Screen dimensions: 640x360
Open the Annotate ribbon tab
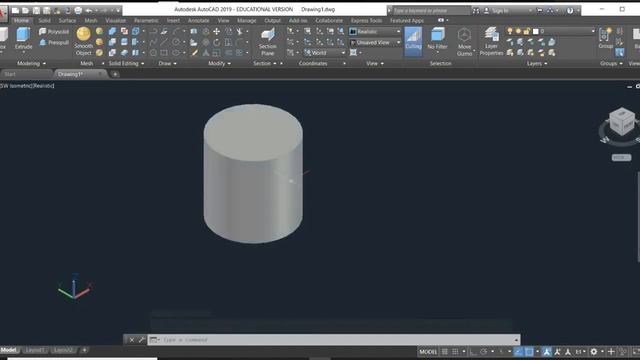tap(198, 20)
